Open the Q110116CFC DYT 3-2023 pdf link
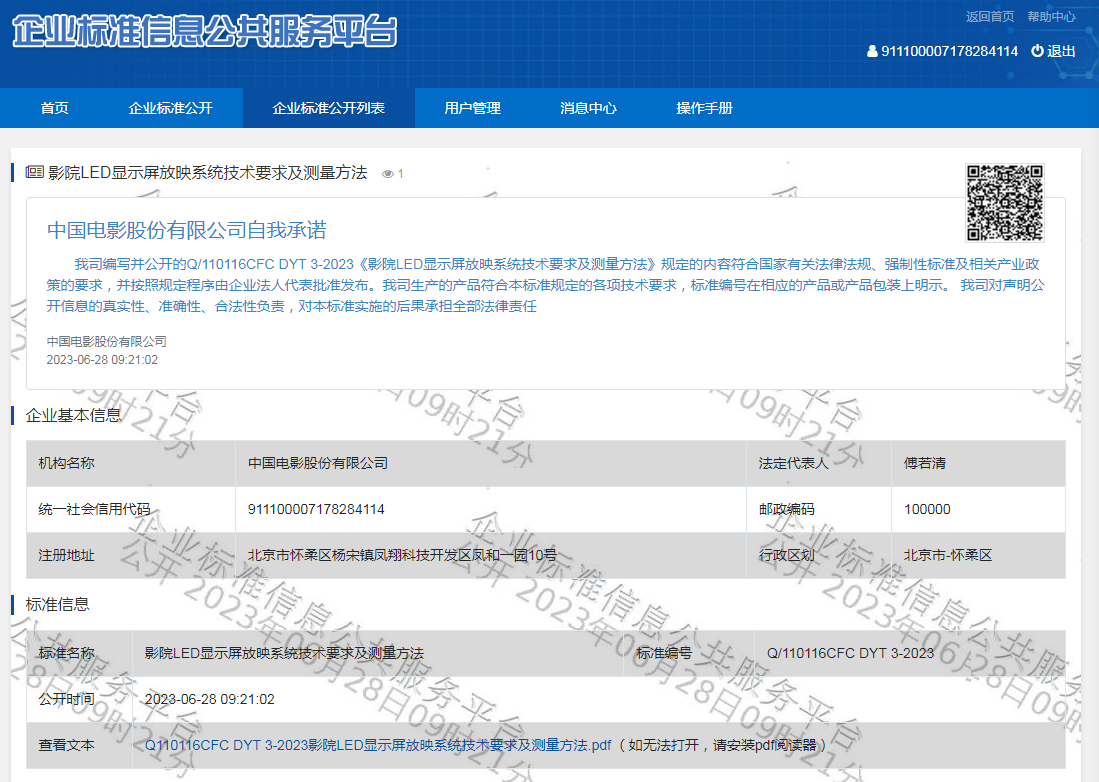 [378, 745]
